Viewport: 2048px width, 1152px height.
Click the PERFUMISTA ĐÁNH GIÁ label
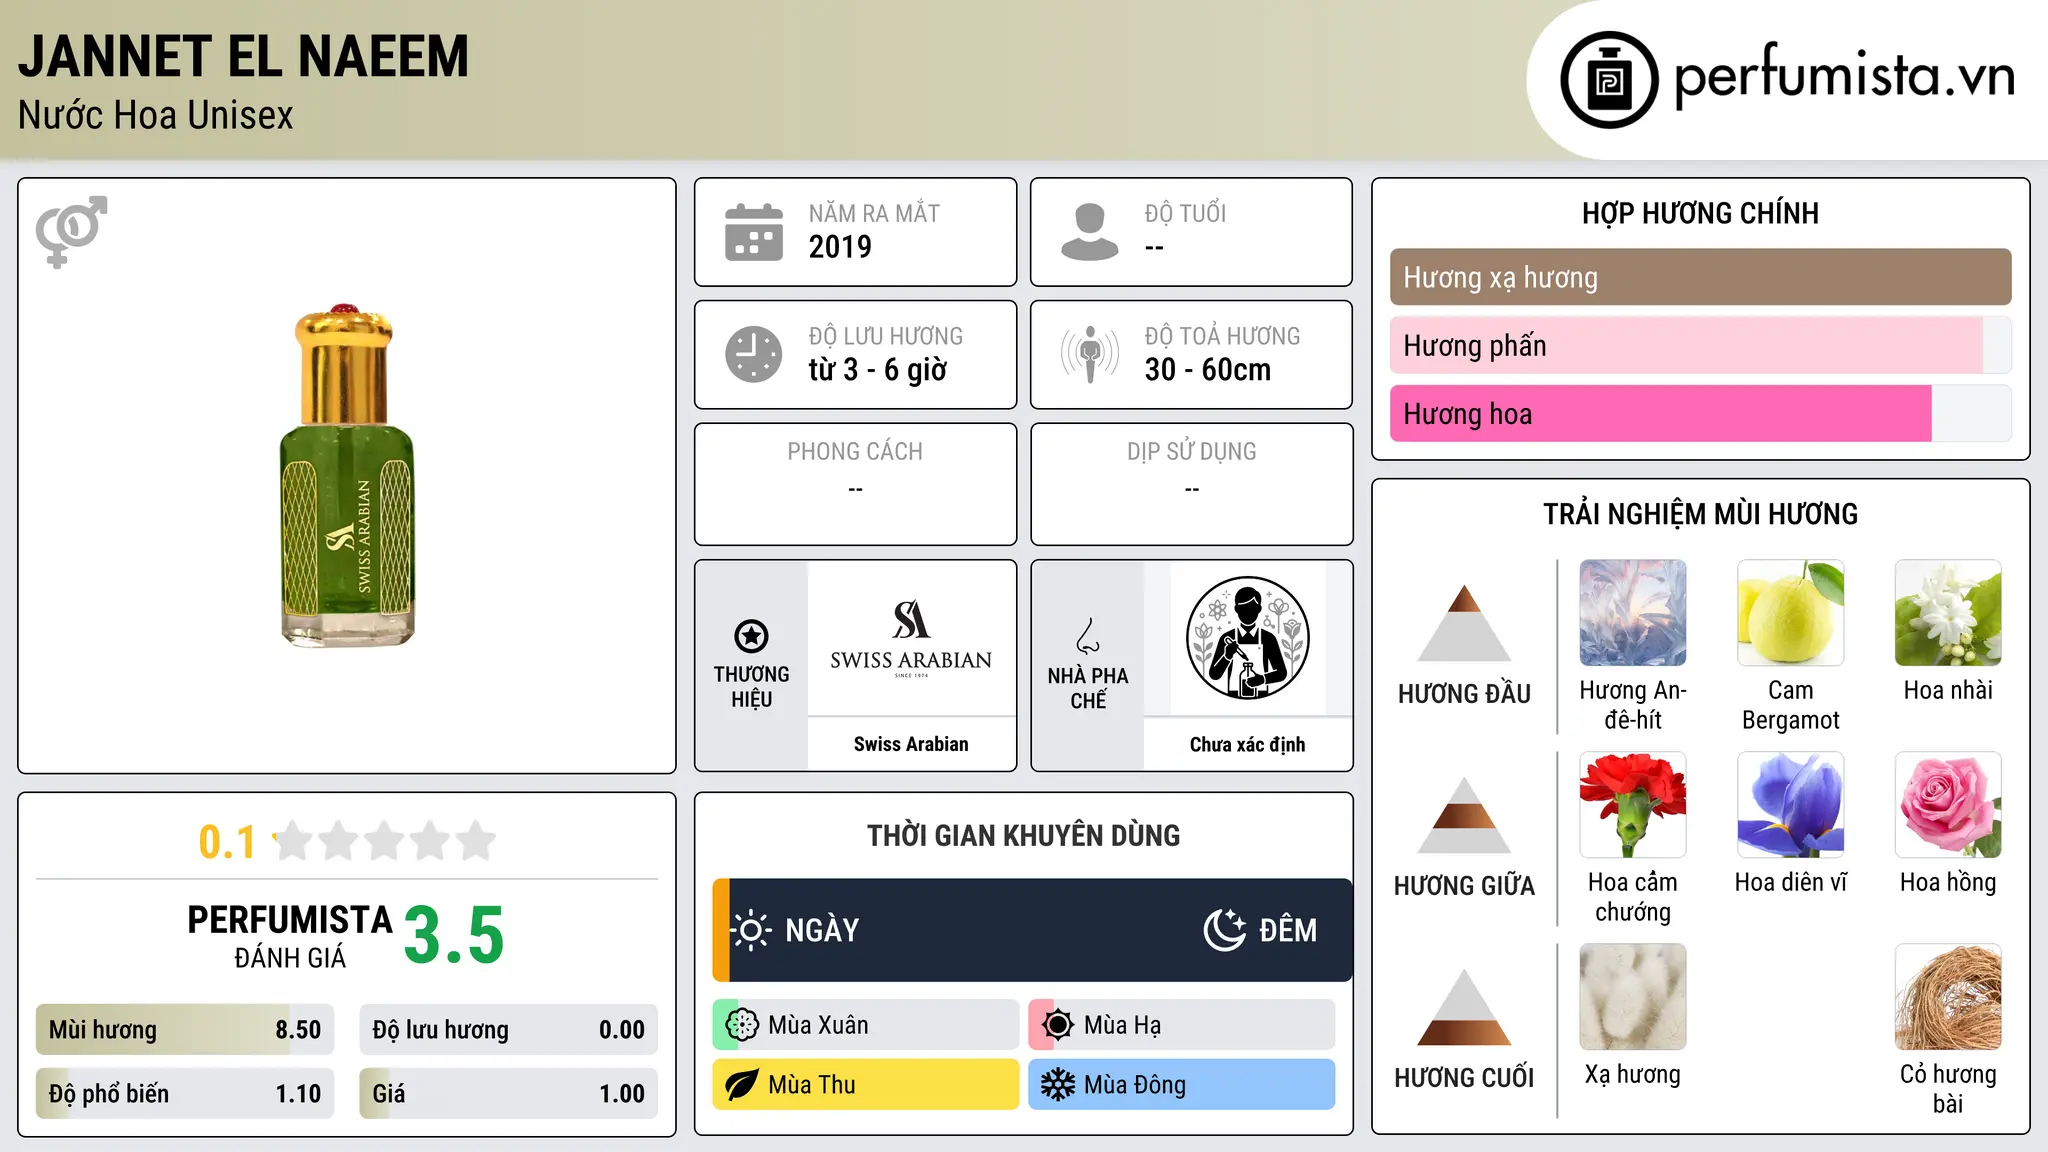point(290,936)
